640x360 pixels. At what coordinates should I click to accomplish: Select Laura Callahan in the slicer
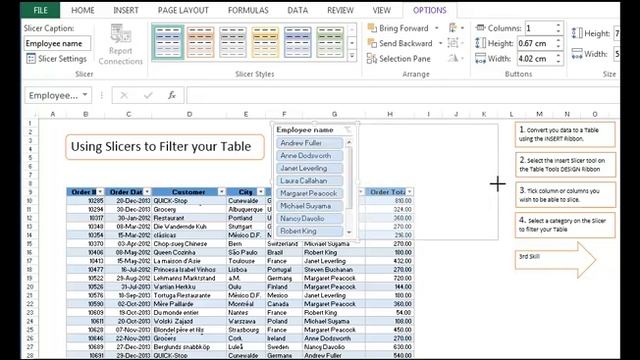(309, 181)
